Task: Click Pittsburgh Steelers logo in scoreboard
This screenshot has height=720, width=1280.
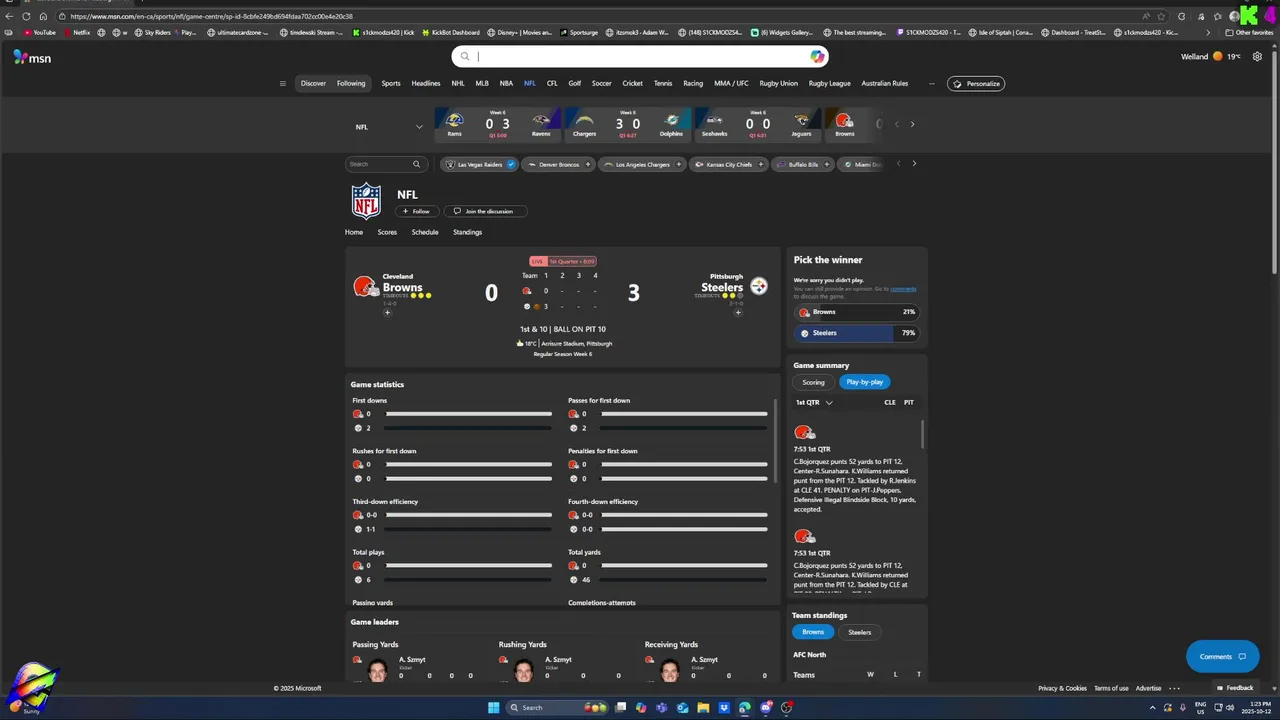Action: [759, 287]
